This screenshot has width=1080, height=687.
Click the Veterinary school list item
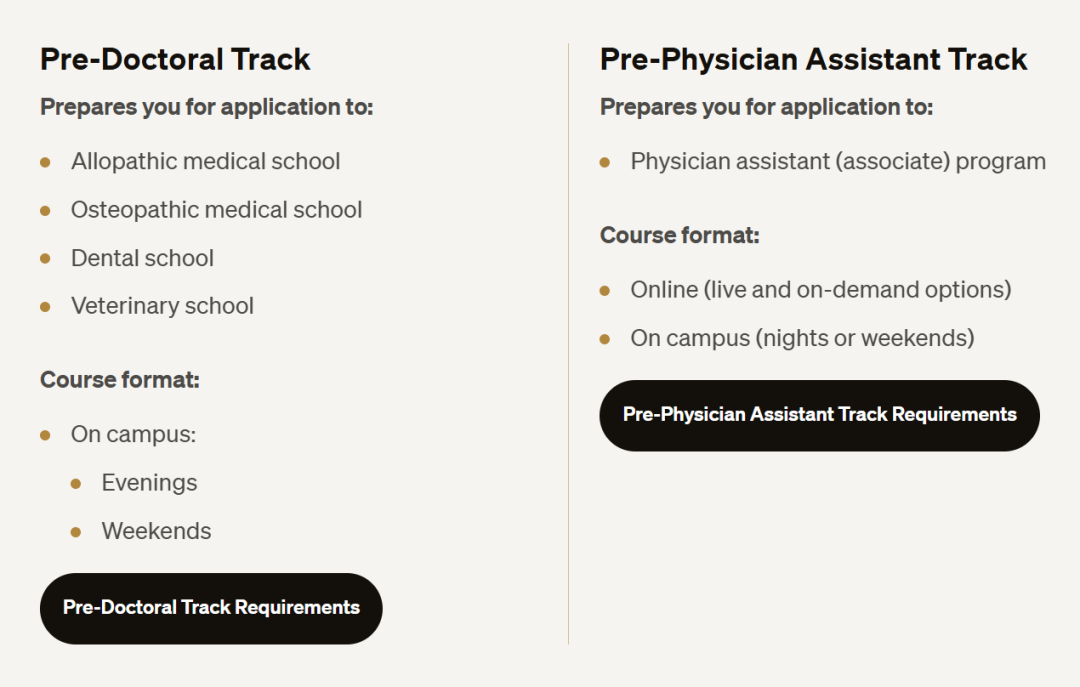click(x=162, y=306)
